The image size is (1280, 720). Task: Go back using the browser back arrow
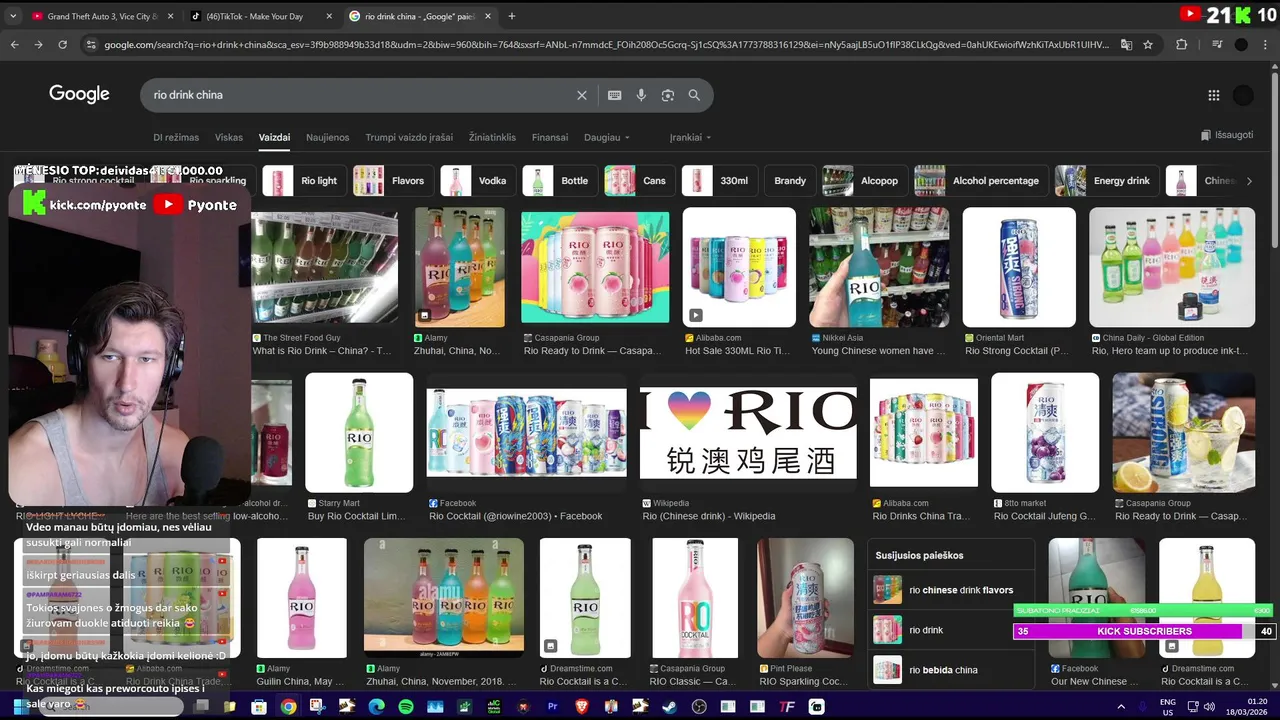(14, 44)
